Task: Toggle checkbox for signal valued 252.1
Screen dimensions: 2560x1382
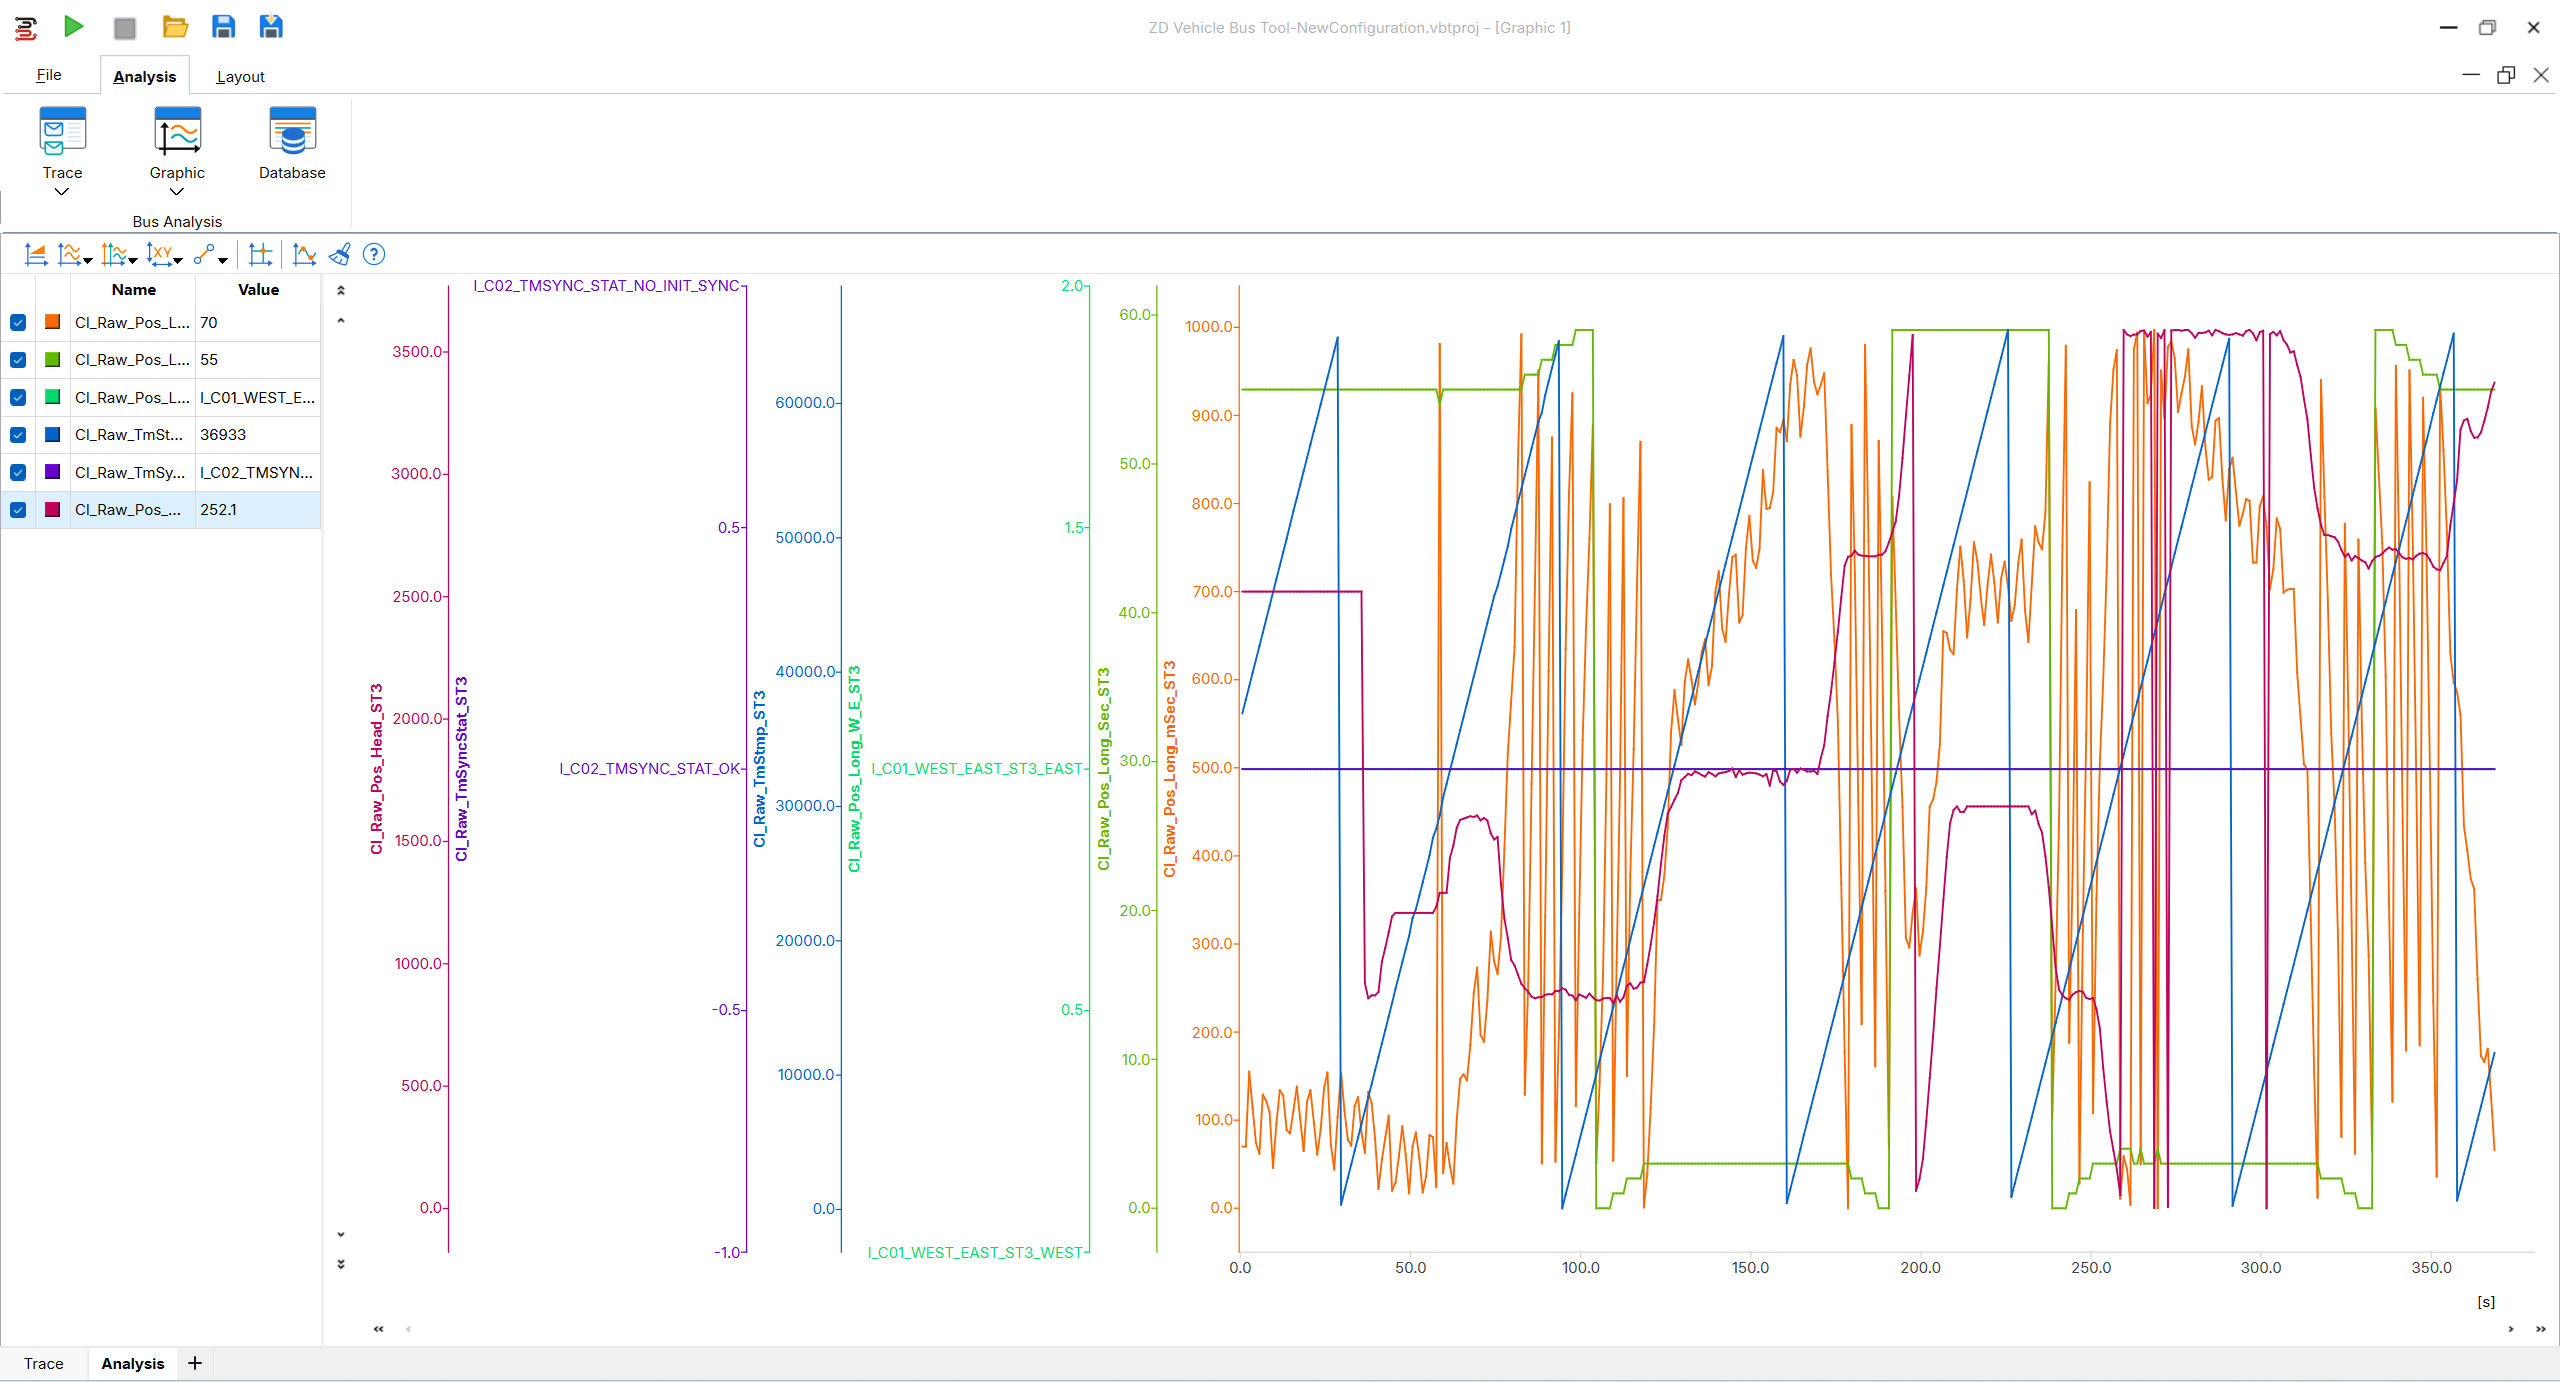Action: click(18, 510)
